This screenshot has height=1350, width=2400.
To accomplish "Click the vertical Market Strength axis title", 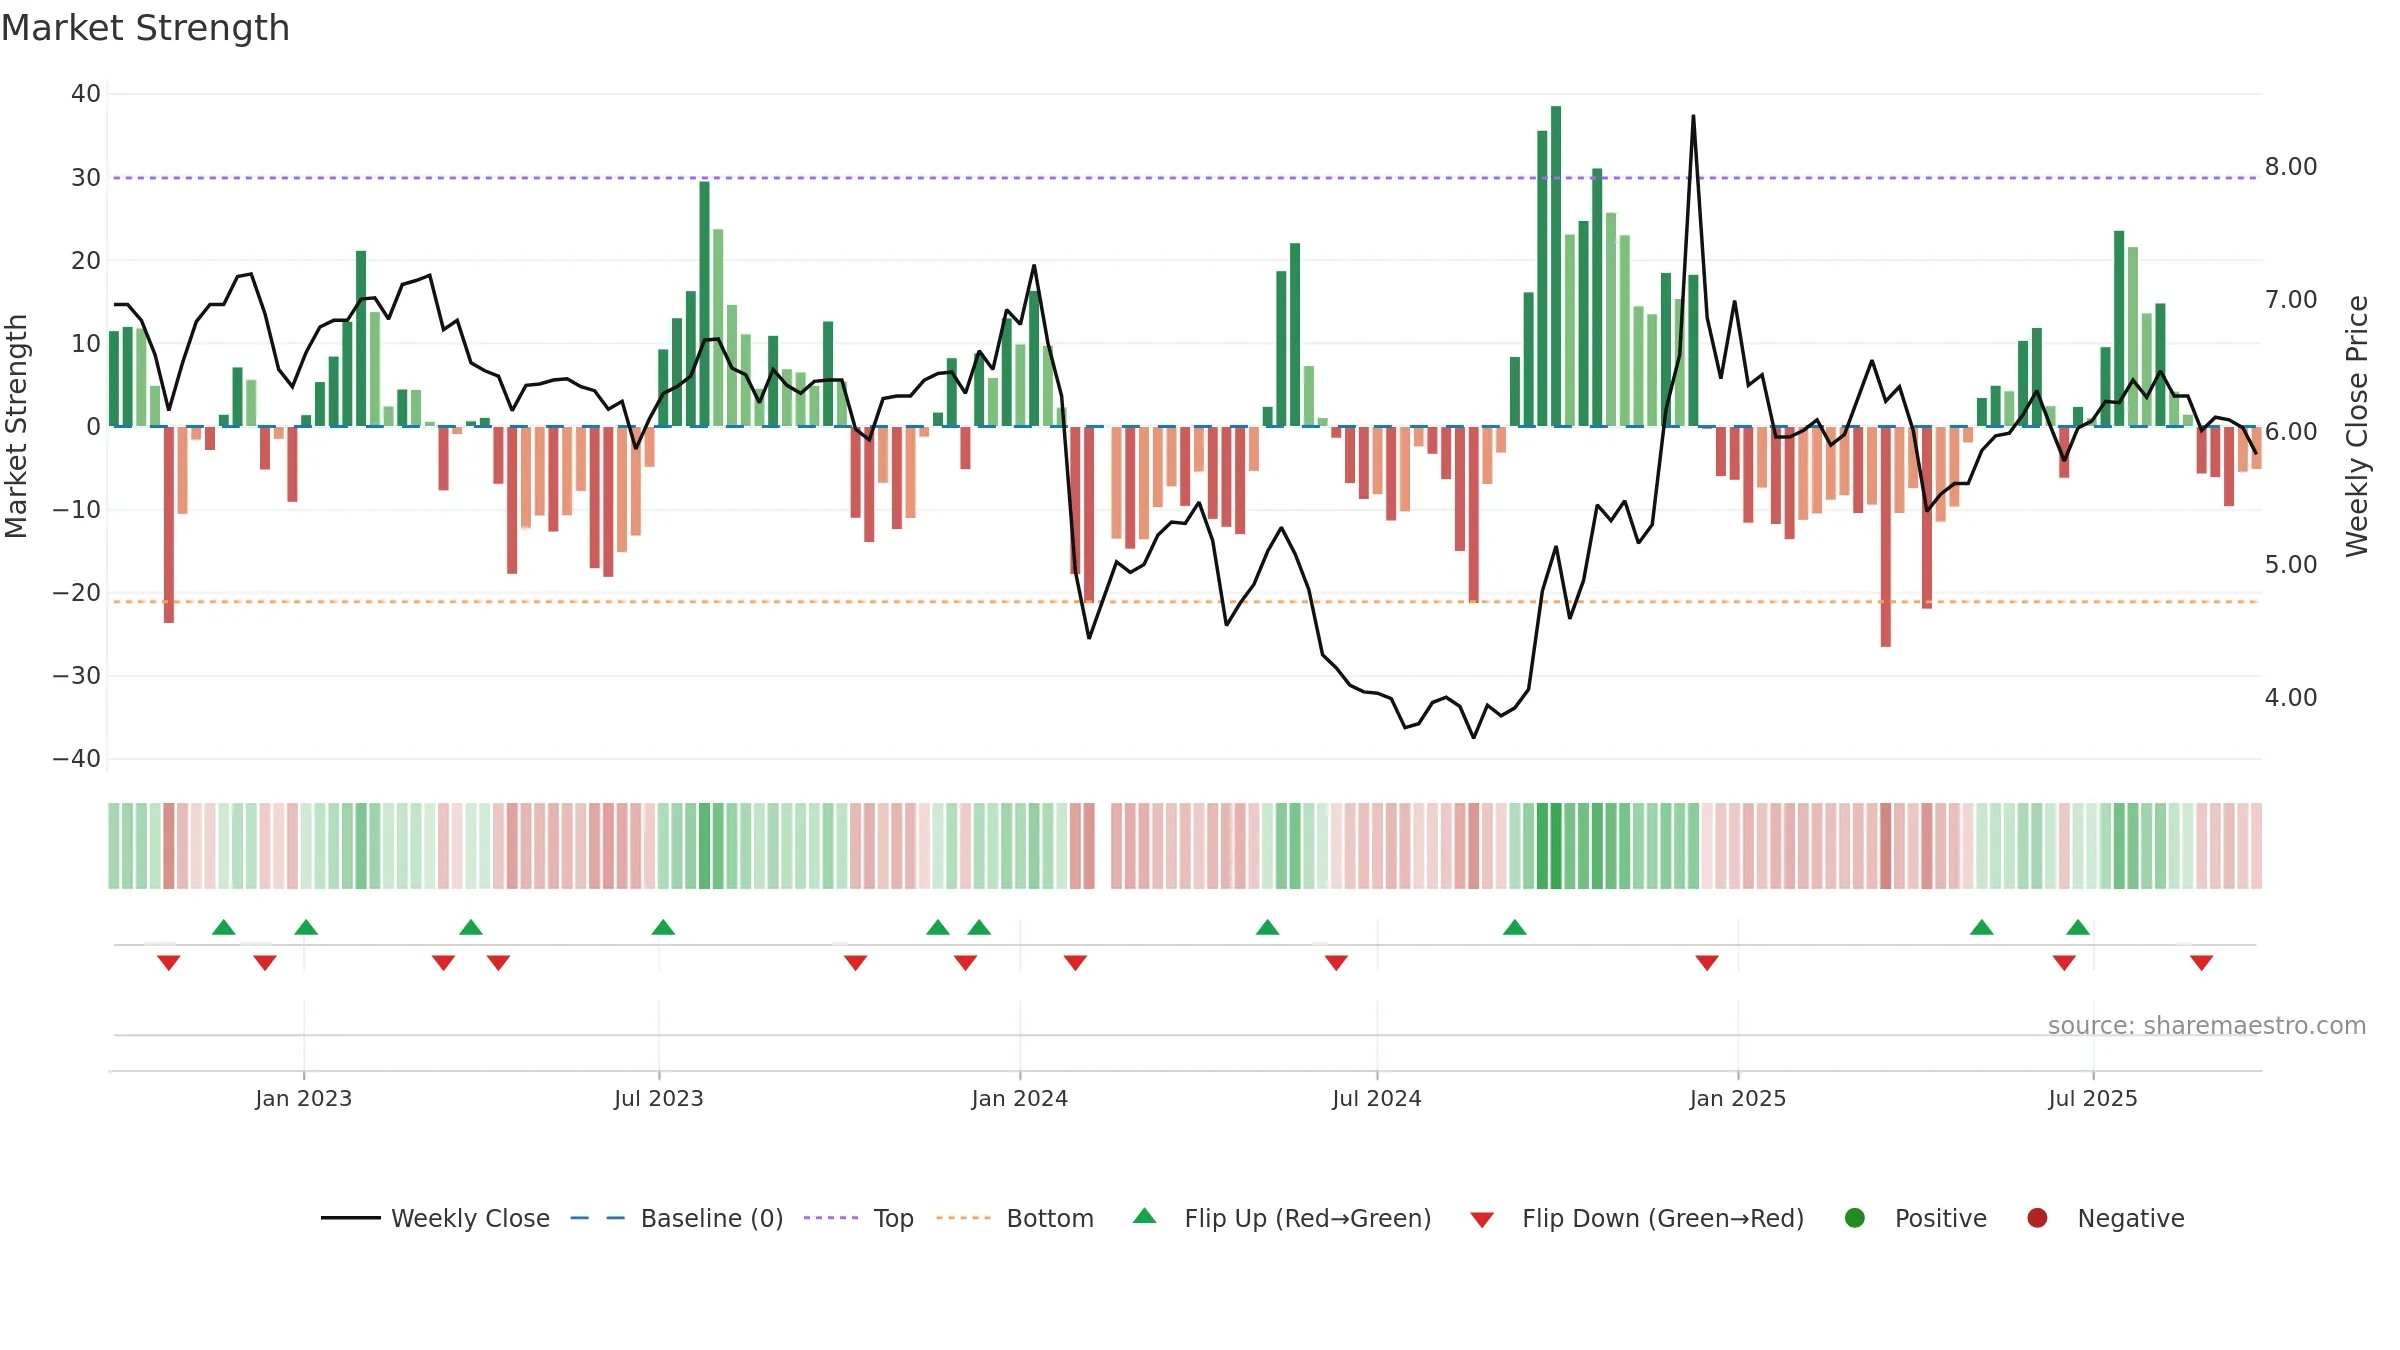I will point(16,426).
